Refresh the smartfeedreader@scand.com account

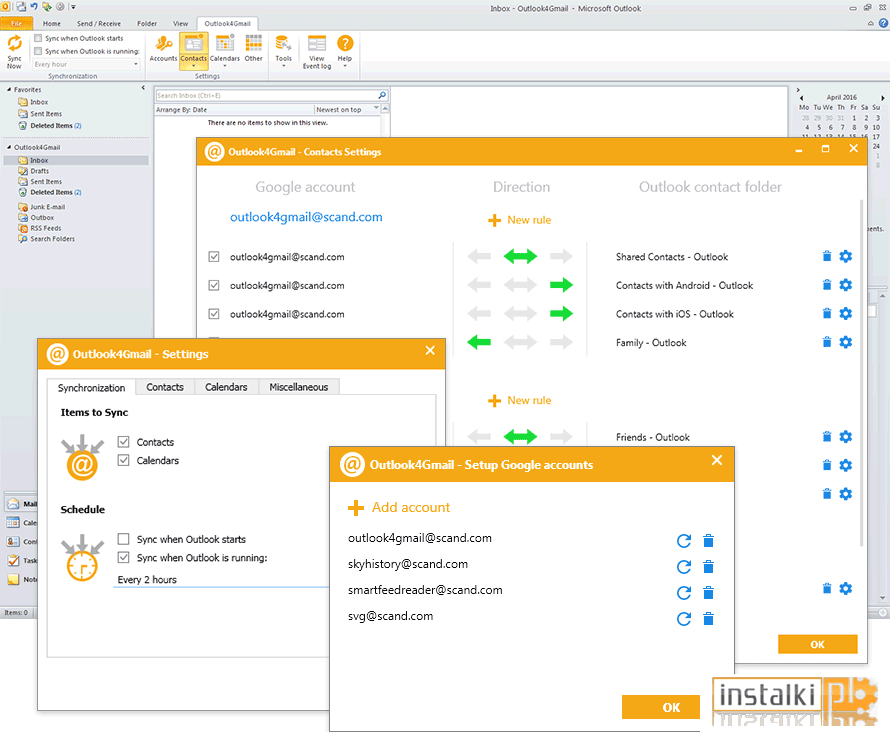click(x=684, y=593)
